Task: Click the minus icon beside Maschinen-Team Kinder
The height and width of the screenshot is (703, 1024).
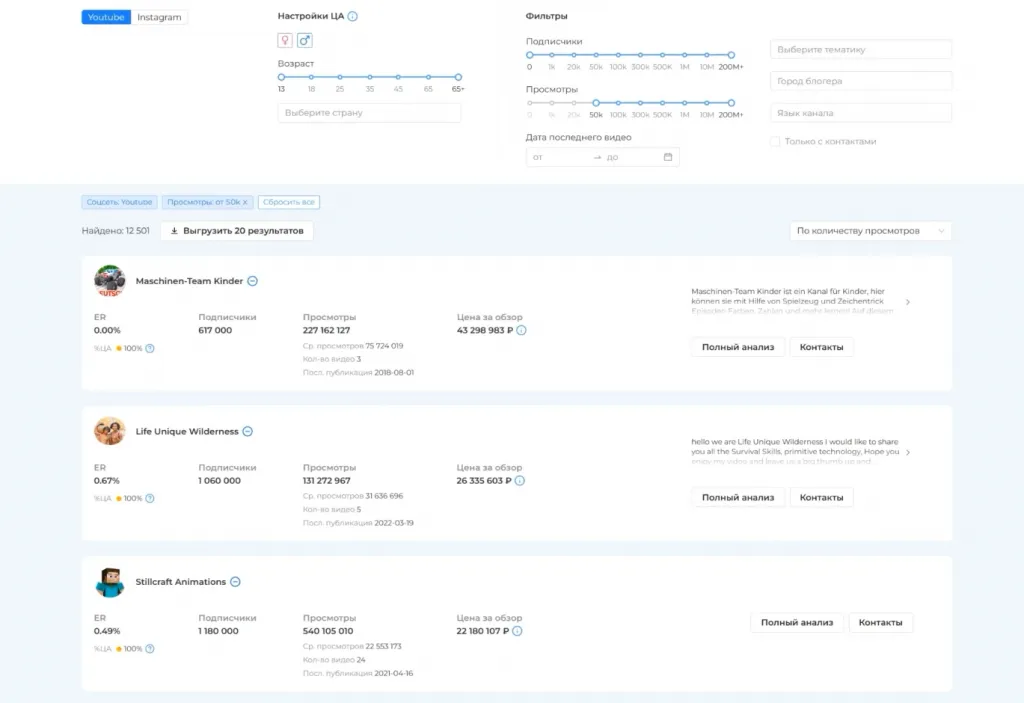Action: click(253, 281)
